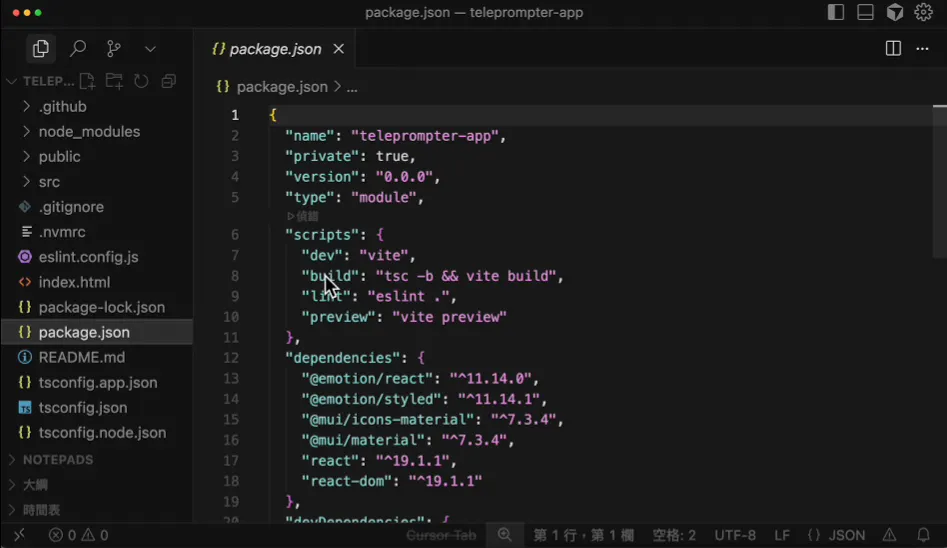
Task: Click the debug codelens above scripts
Action: 303,216
